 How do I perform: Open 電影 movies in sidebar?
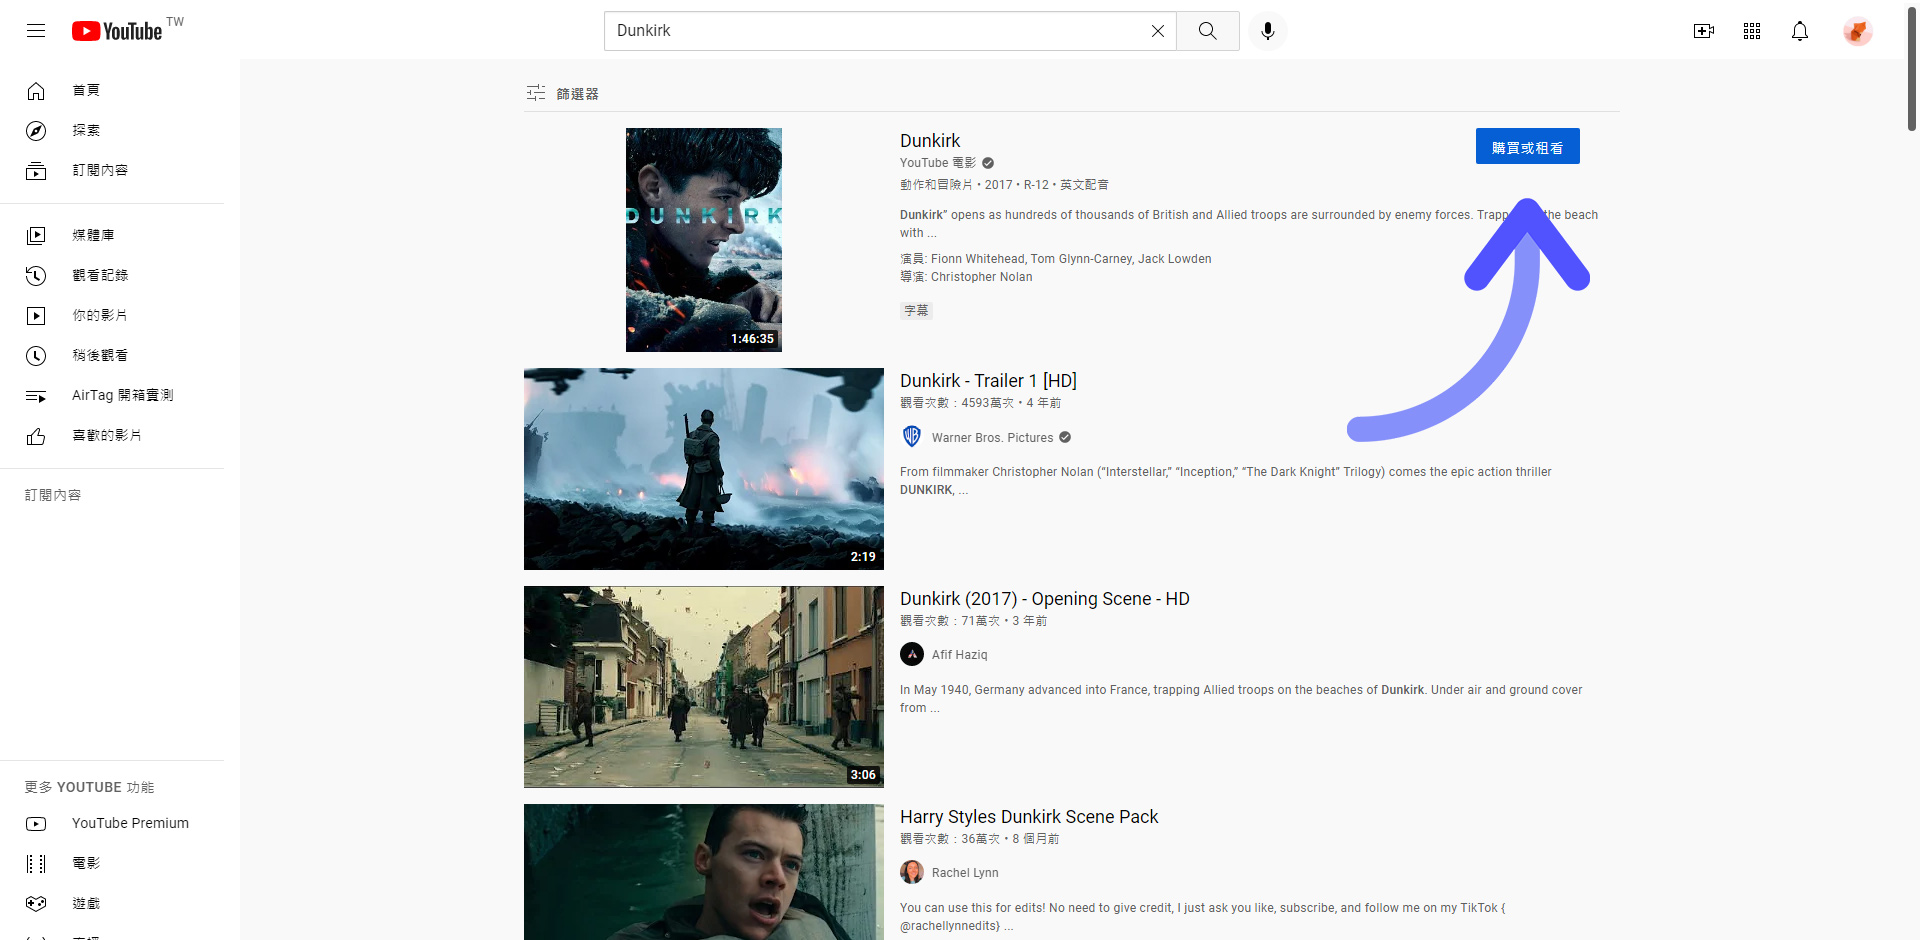tap(112, 863)
